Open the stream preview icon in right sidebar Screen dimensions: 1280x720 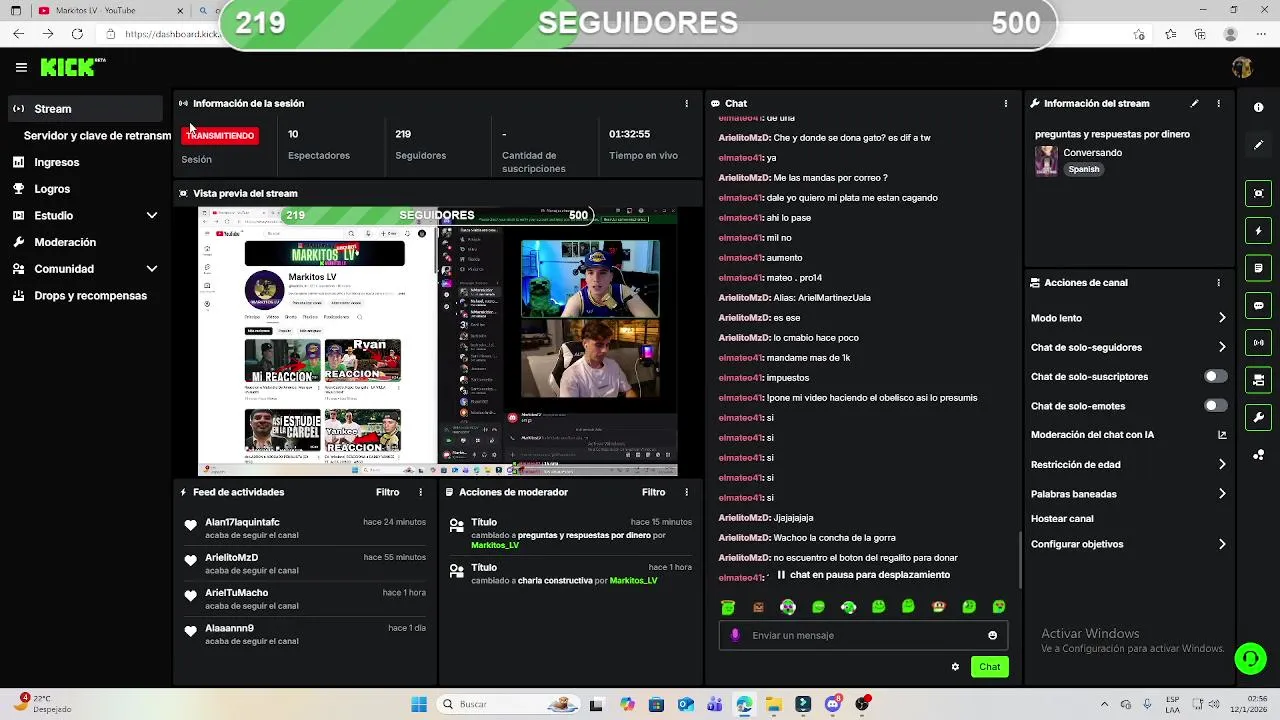pos(1258,193)
